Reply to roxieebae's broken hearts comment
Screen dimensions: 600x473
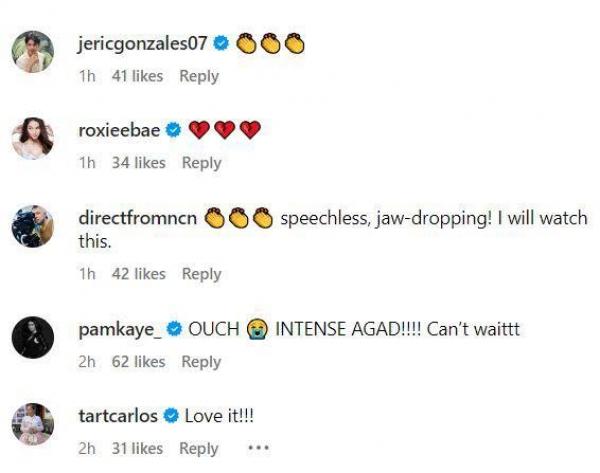201,163
